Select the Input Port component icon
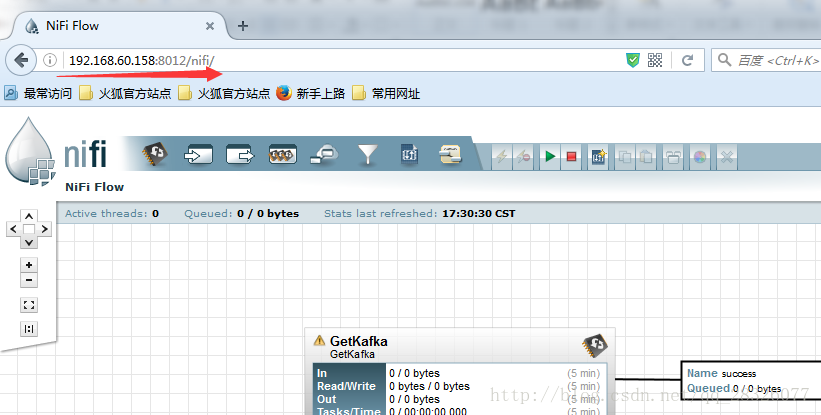The height and width of the screenshot is (415, 821). pyautogui.click(x=198, y=155)
